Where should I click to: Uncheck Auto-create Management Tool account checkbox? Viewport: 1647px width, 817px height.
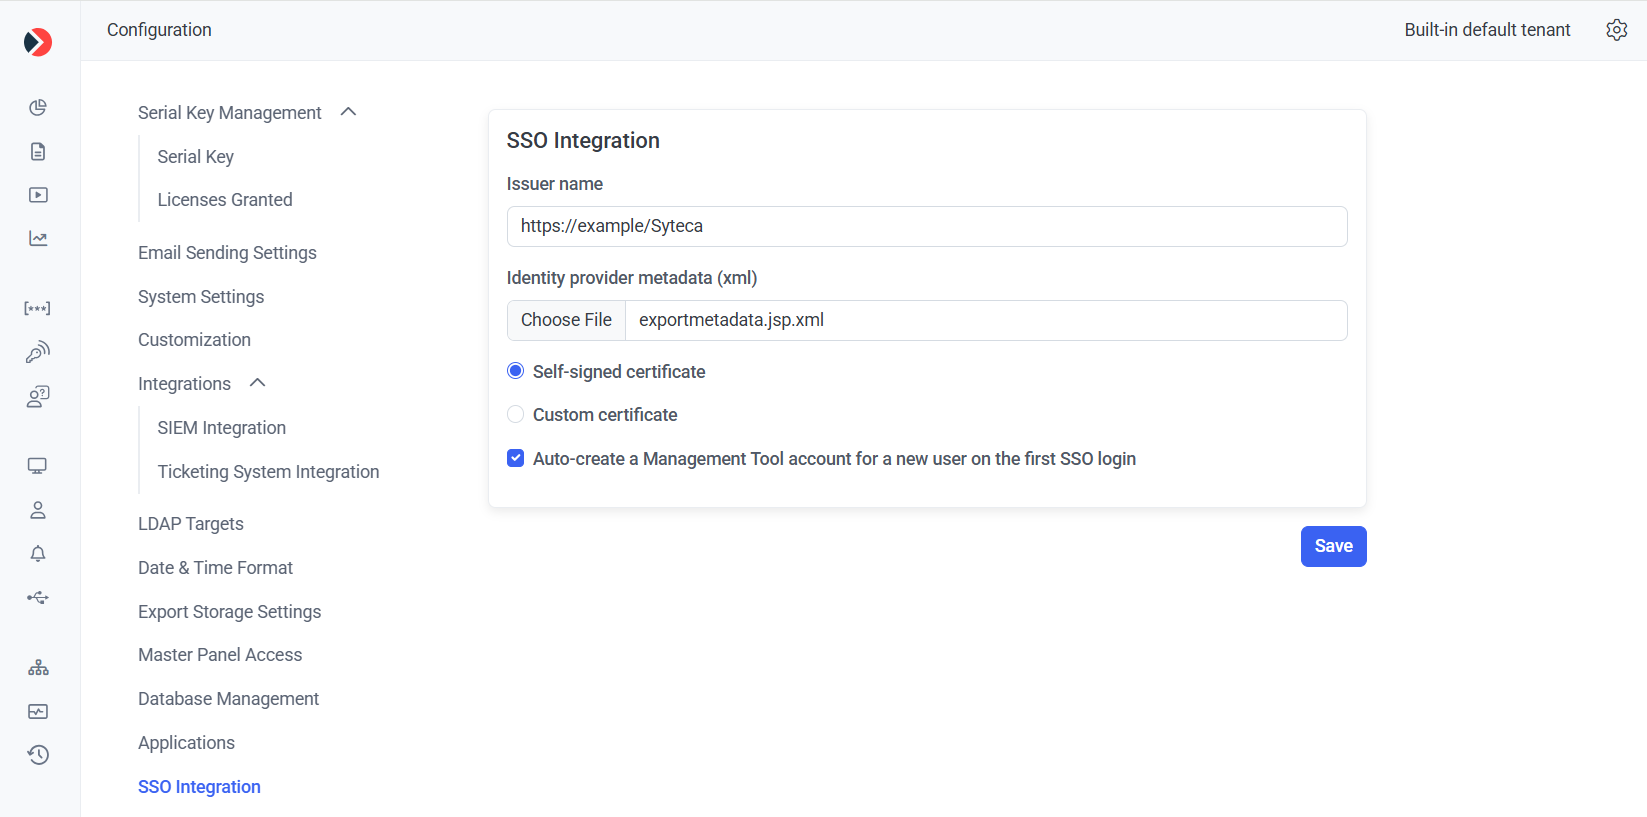tap(516, 458)
